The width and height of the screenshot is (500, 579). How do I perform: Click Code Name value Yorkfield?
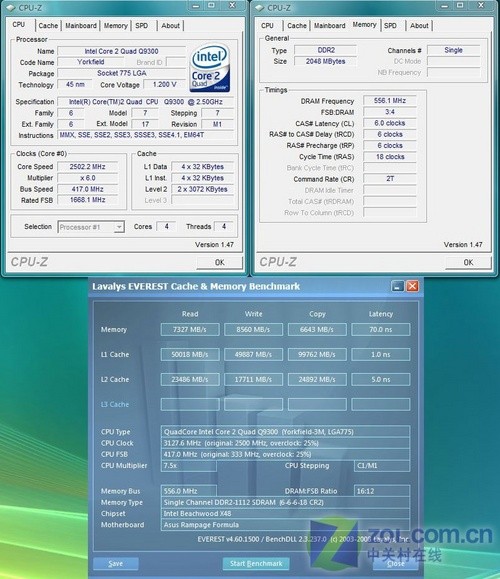[x=91, y=62]
